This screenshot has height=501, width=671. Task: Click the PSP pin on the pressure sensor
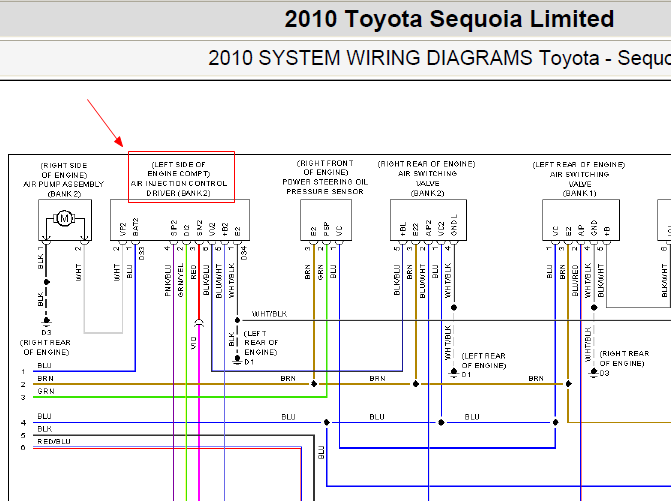coord(327,228)
